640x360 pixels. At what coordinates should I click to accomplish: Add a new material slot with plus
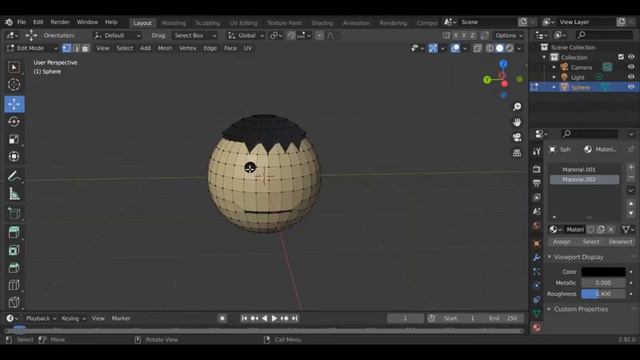[x=631, y=167]
